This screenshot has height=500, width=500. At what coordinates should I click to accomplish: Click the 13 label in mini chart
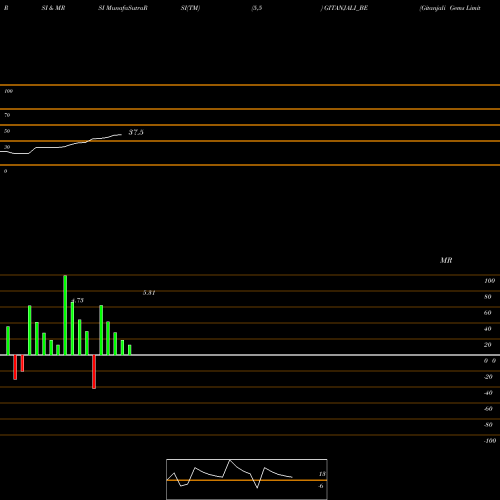tap(322, 474)
